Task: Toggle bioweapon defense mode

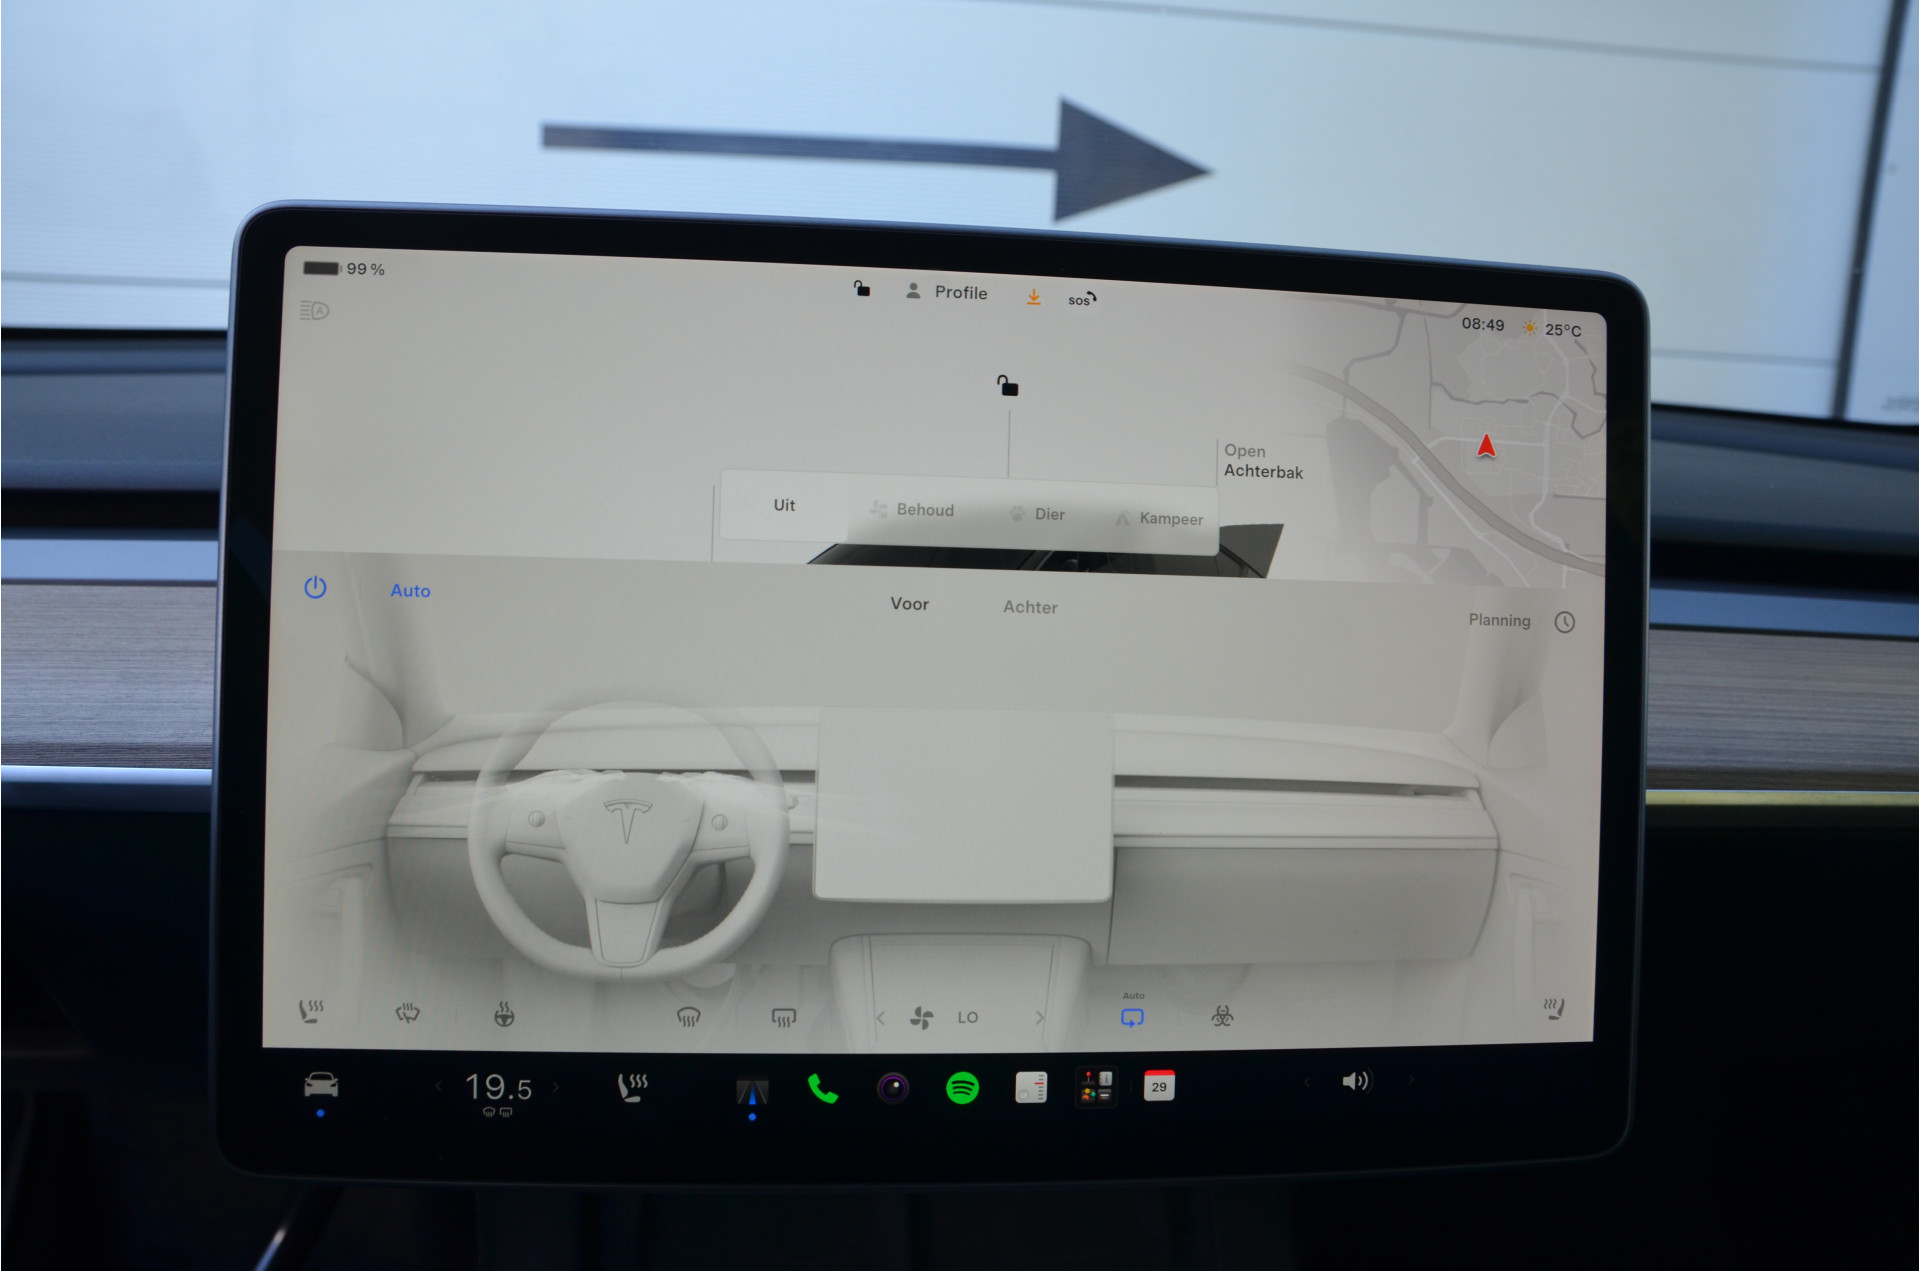Action: tap(1222, 1017)
